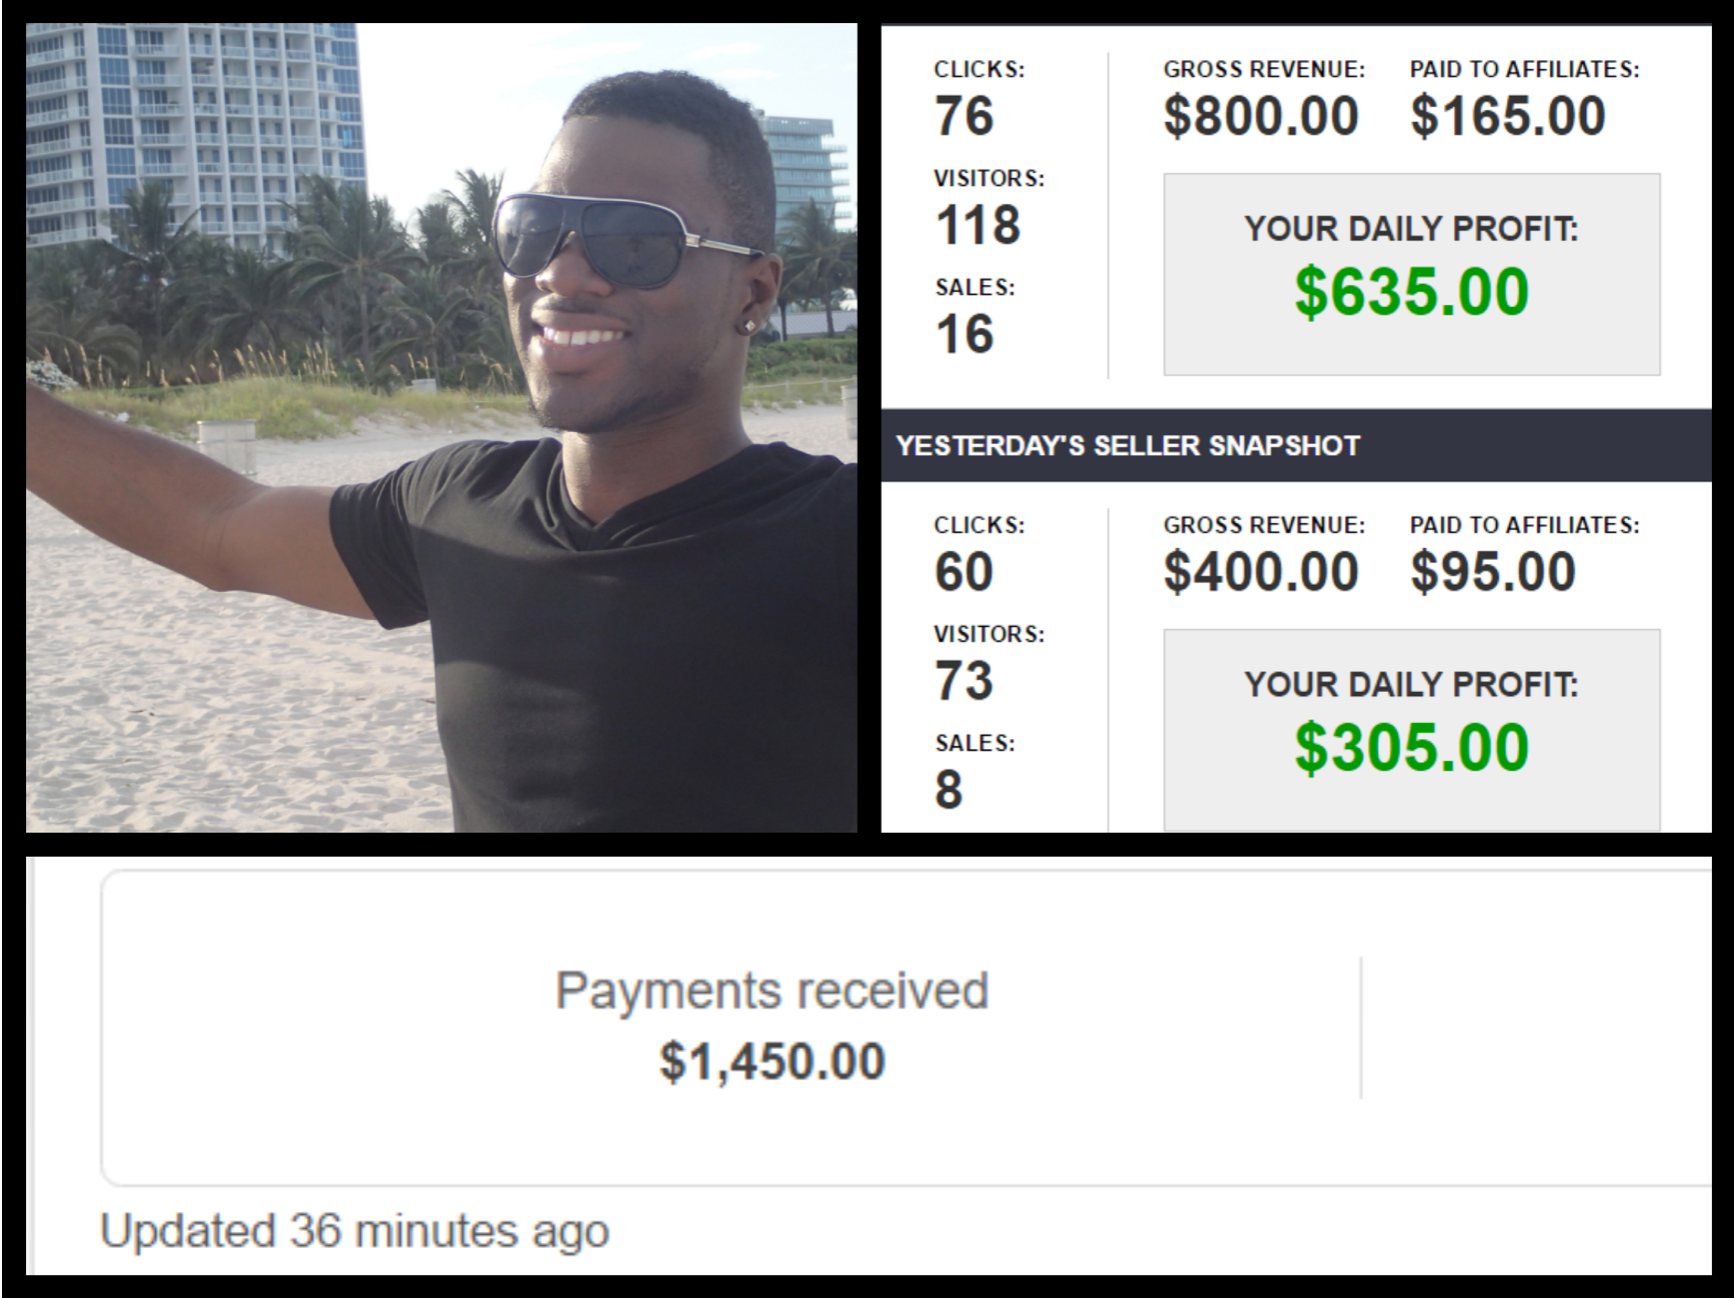Select the $1,450.00 payments total

coord(772,1061)
